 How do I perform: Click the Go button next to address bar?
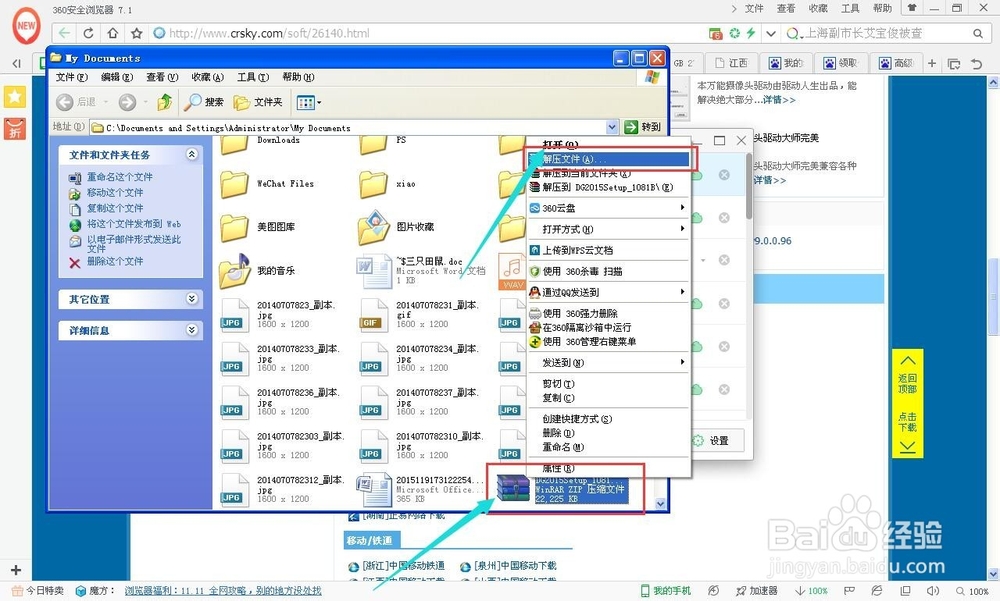pyautogui.click(x=643, y=127)
